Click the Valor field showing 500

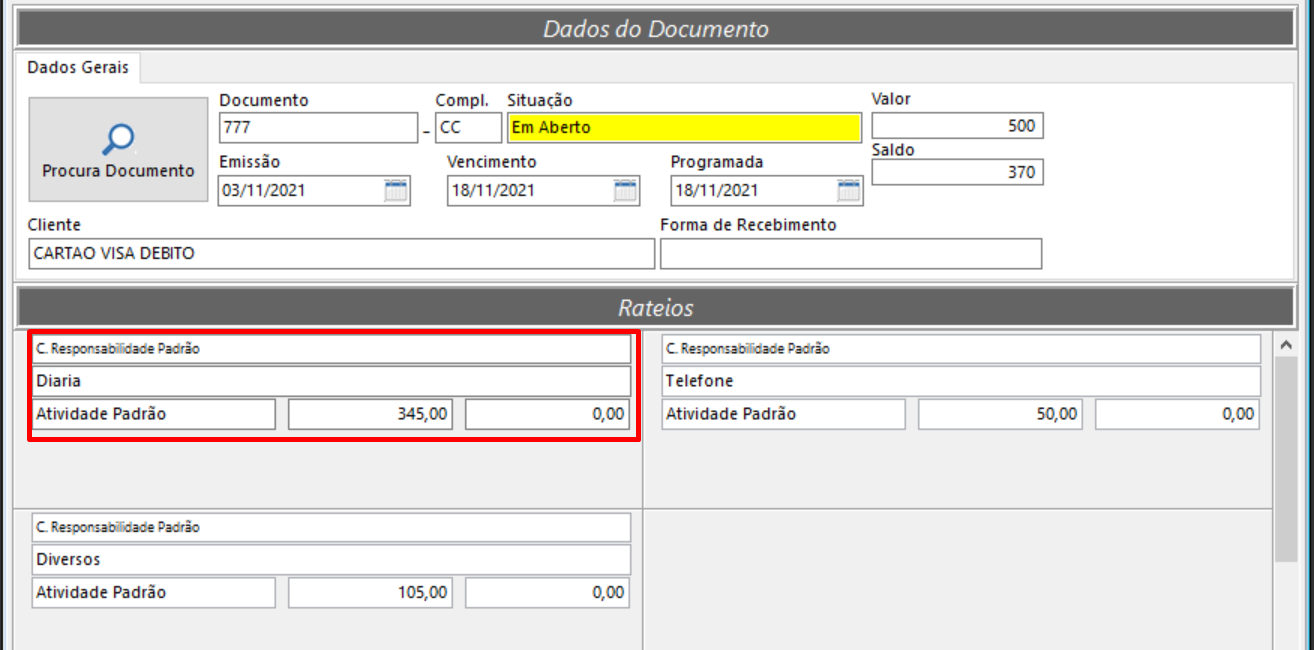pyautogui.click(x=957, y=125)
